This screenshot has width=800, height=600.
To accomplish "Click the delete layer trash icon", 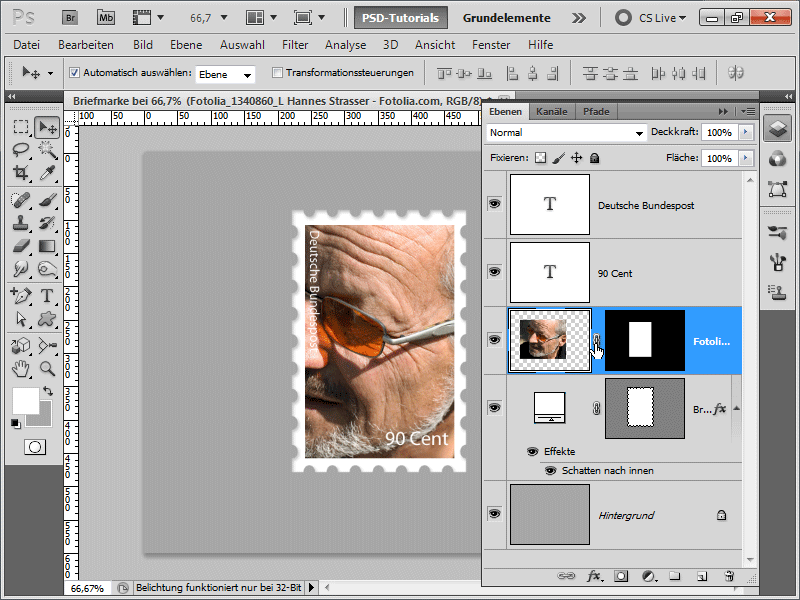I will click(729, 576).
